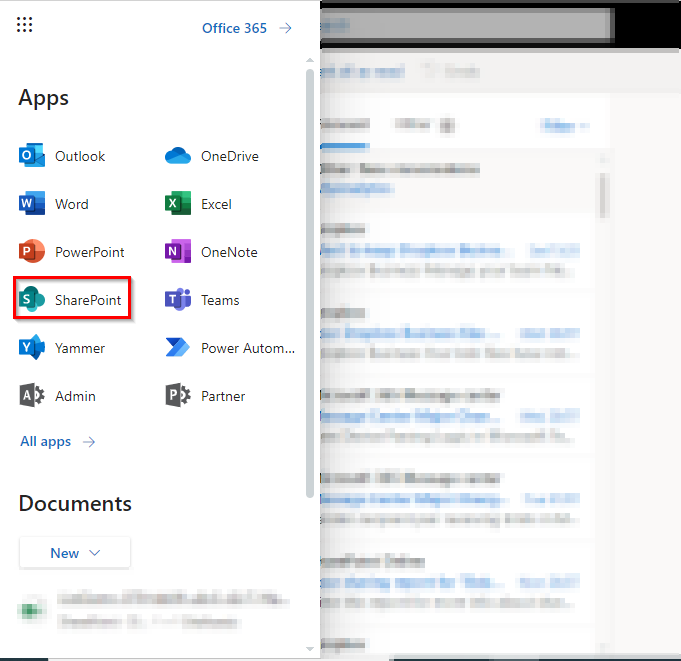Click the OneNote text label
Screen dimensions: 681x661
[x=229, y=252]
